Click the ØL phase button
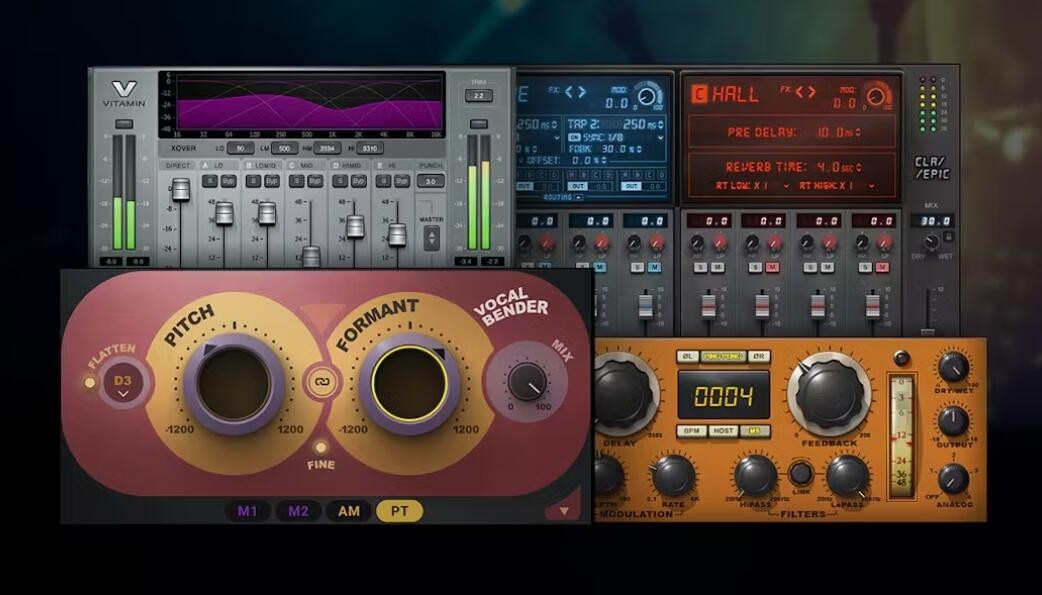Screen dimensions: 1042x595 click(688, 356)
